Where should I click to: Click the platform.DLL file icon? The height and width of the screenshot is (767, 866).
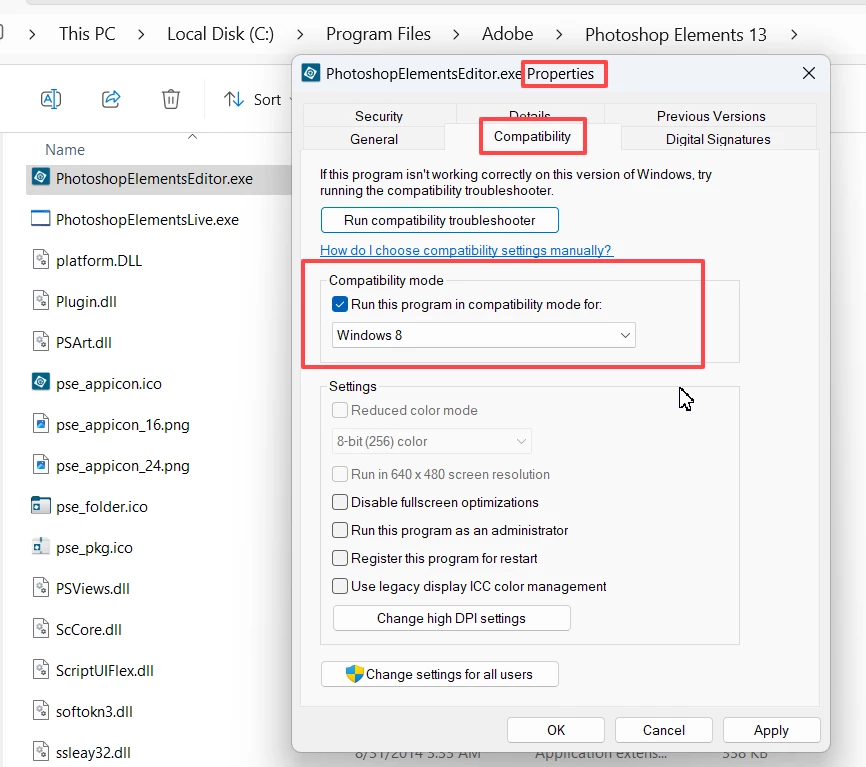41,260
